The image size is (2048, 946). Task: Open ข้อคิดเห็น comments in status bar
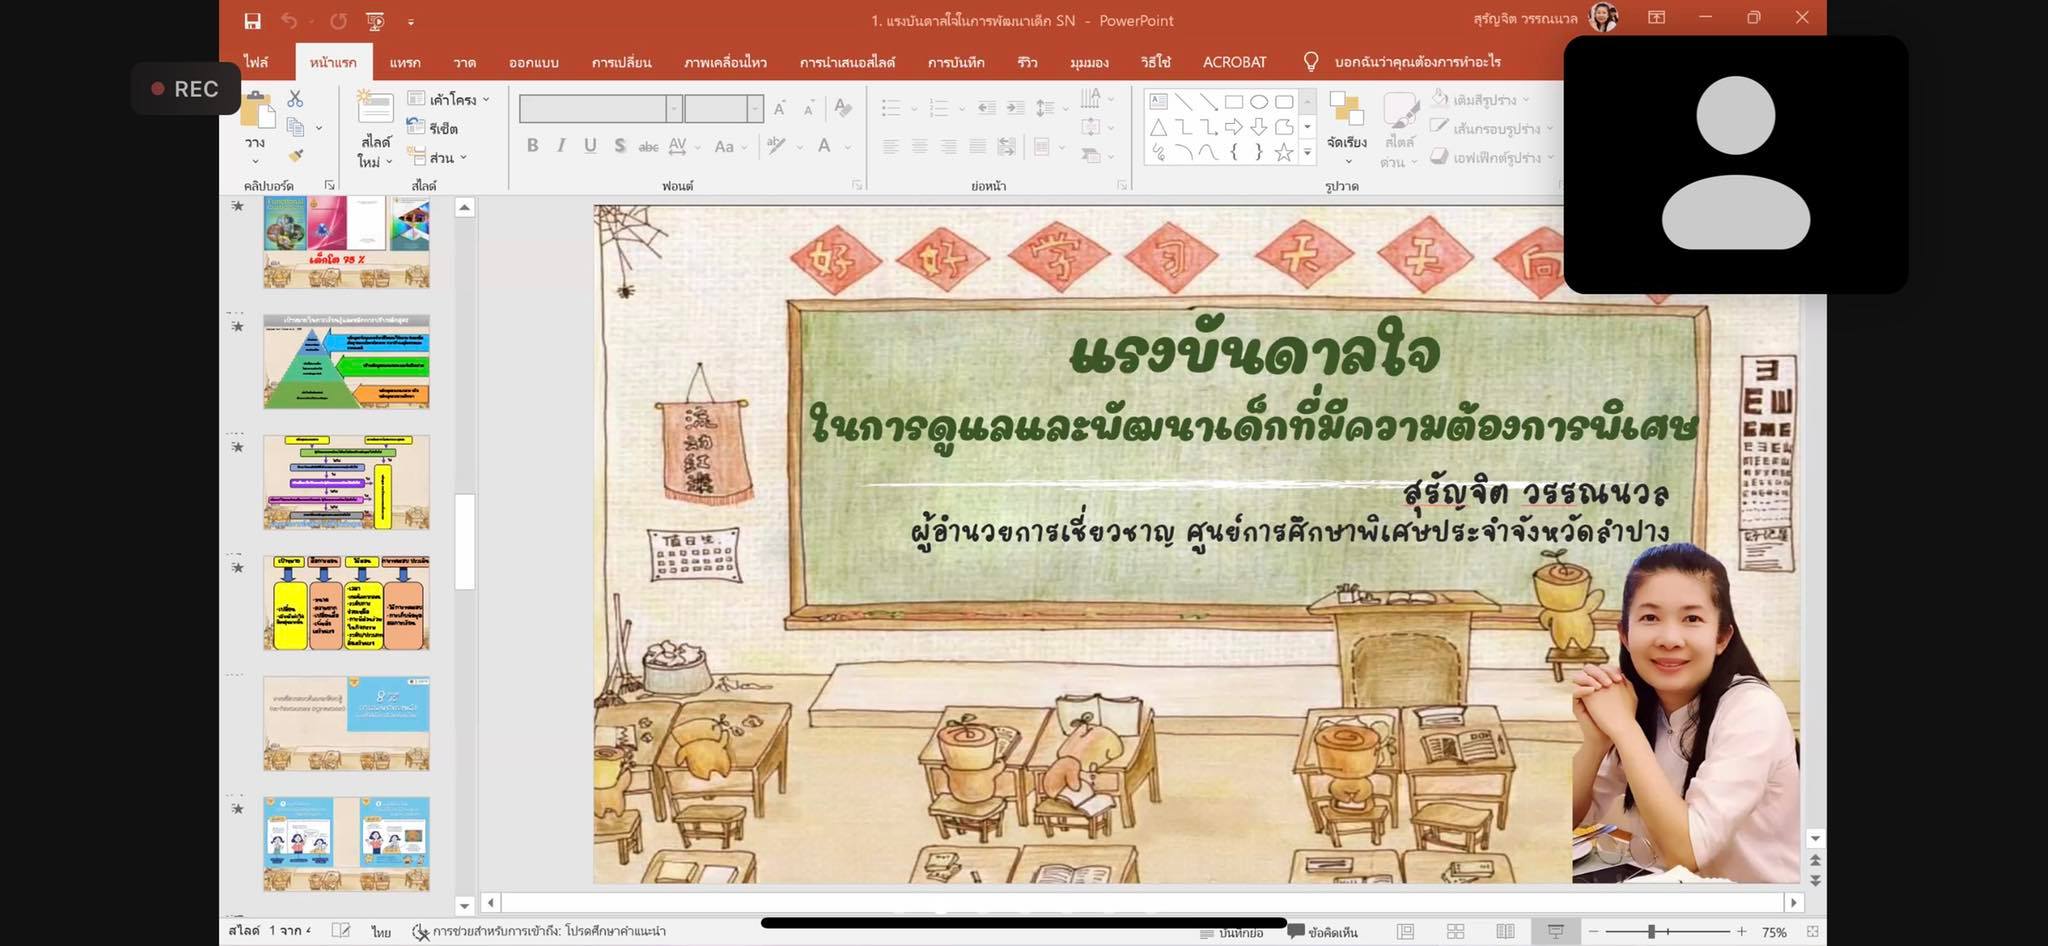(x=1323, y=932)
